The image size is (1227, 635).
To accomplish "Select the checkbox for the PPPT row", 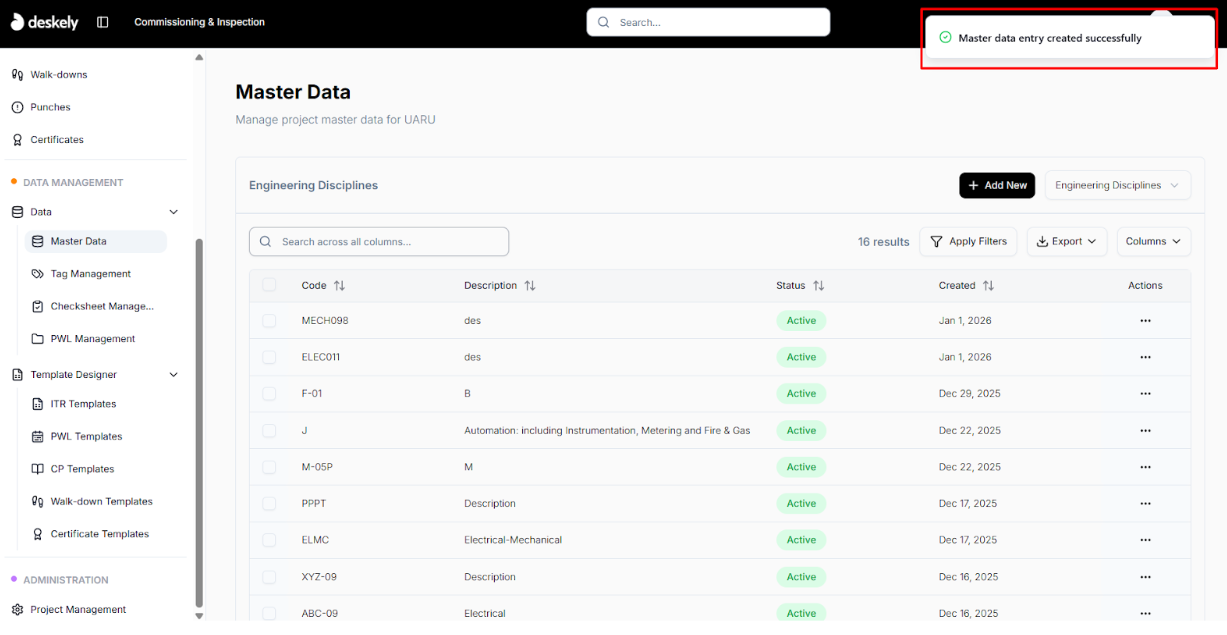I will point(269,503).
